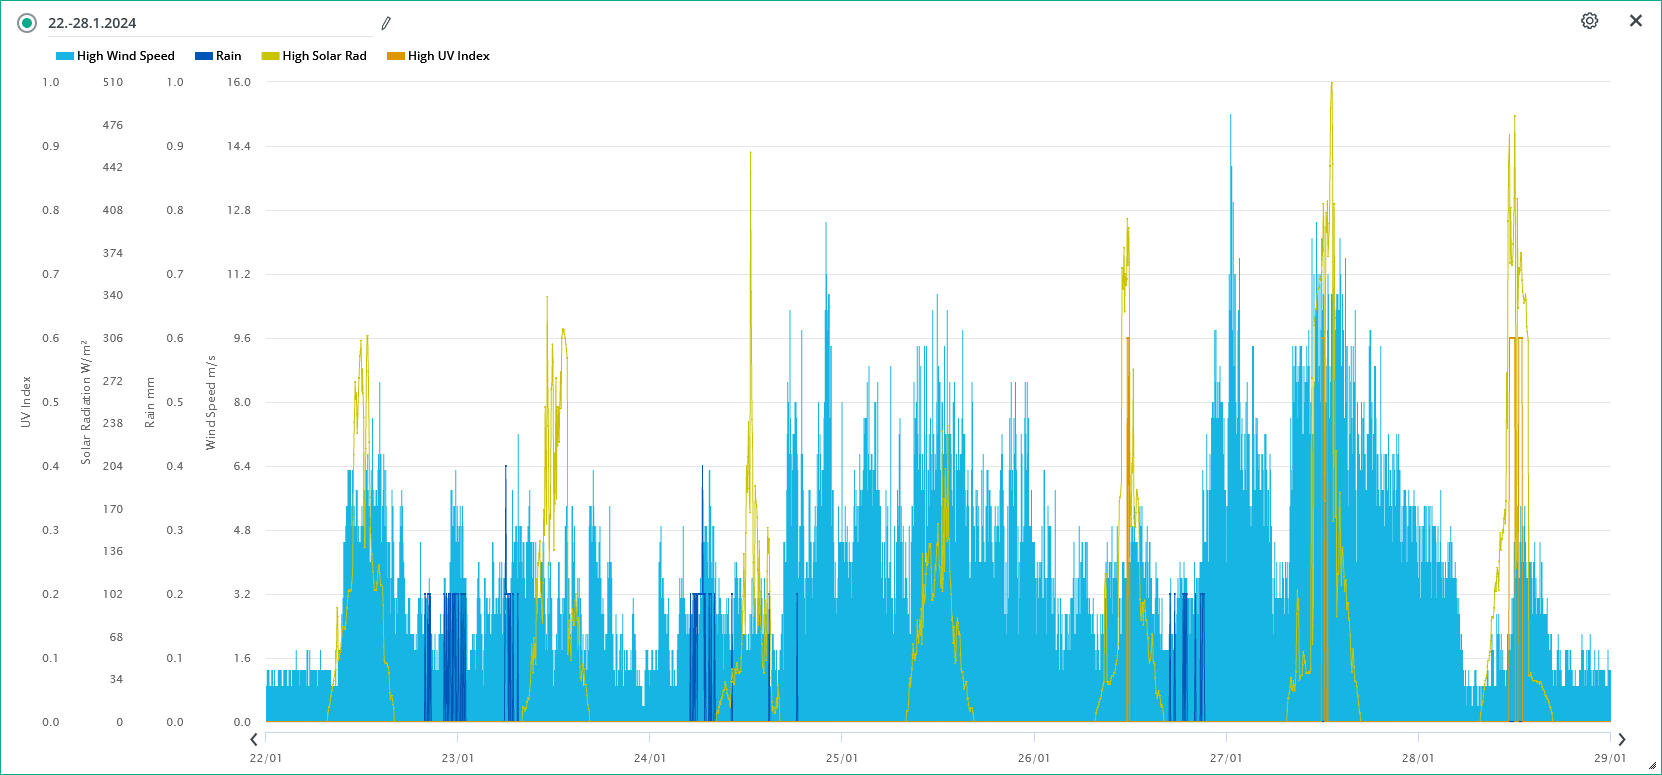Click the yellow Solar Rad legend swatch
Image resolution: width=1662 pixels, height=775 pixels.
click(270, 56)
